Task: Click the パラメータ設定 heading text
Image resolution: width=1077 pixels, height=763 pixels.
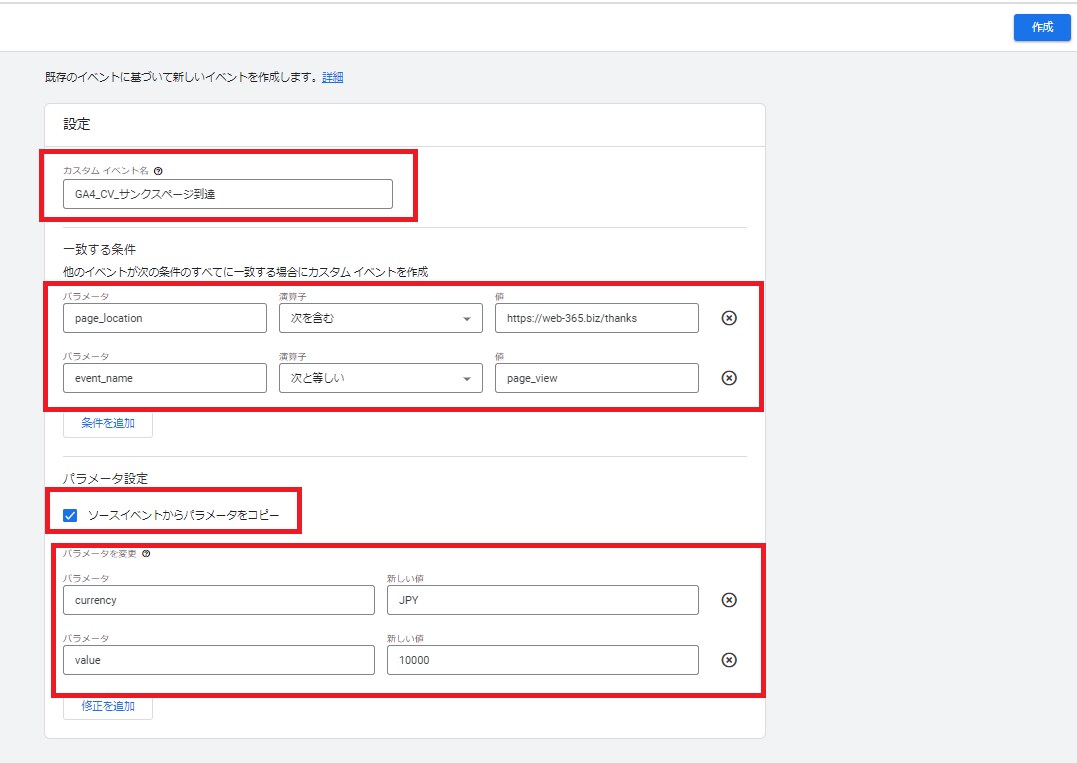Action: click(105, 479)
